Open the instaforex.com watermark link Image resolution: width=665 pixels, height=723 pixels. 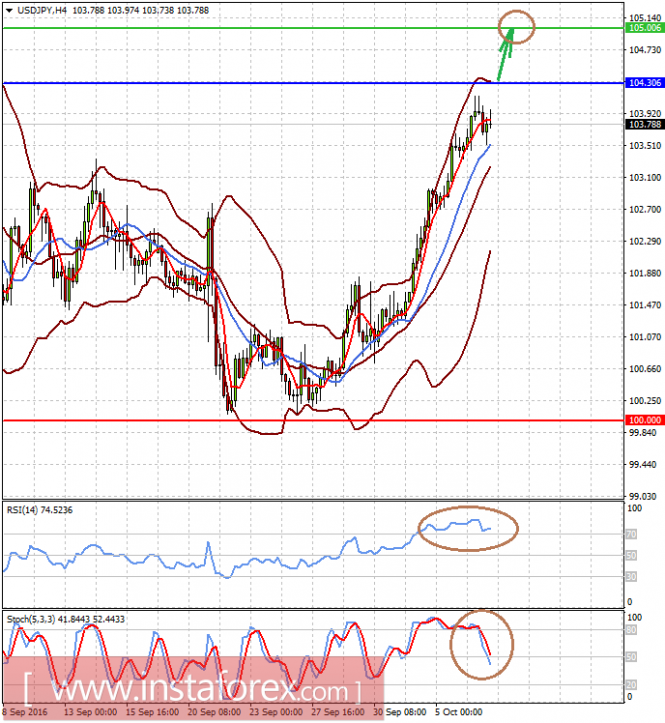coord(193,688)
